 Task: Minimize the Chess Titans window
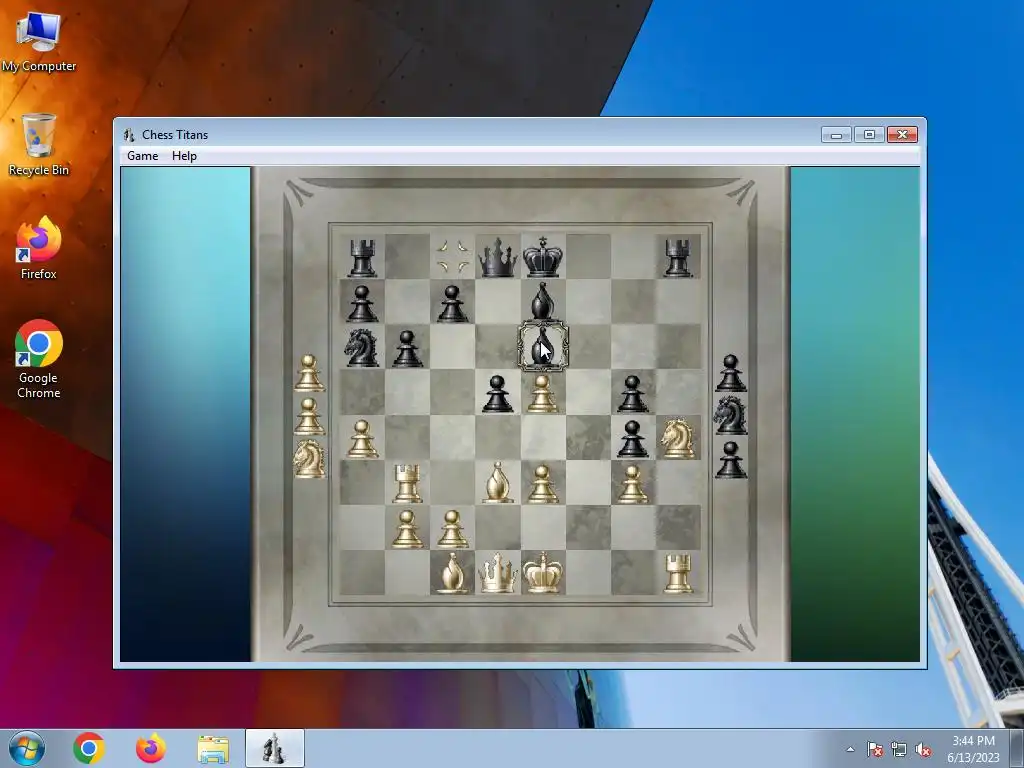click(x=836, y=135)
